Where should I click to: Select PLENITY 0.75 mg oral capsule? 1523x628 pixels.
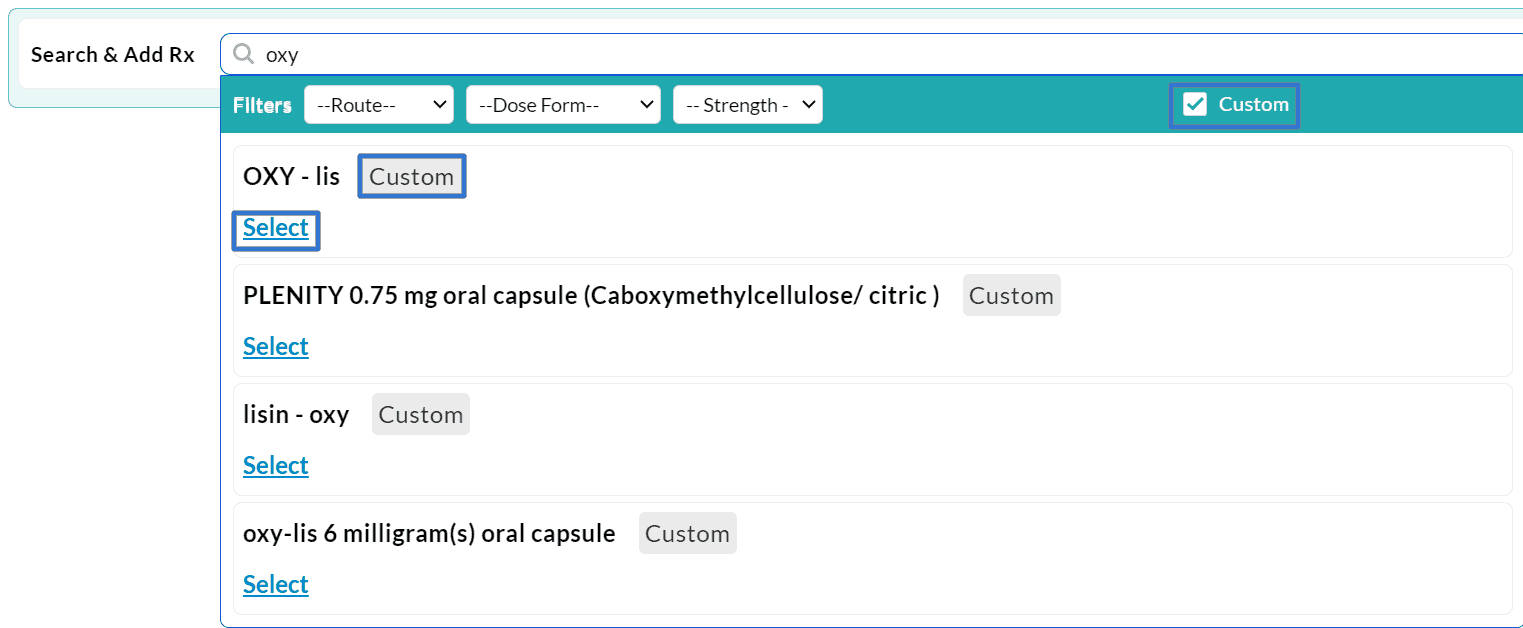[275, 346]
